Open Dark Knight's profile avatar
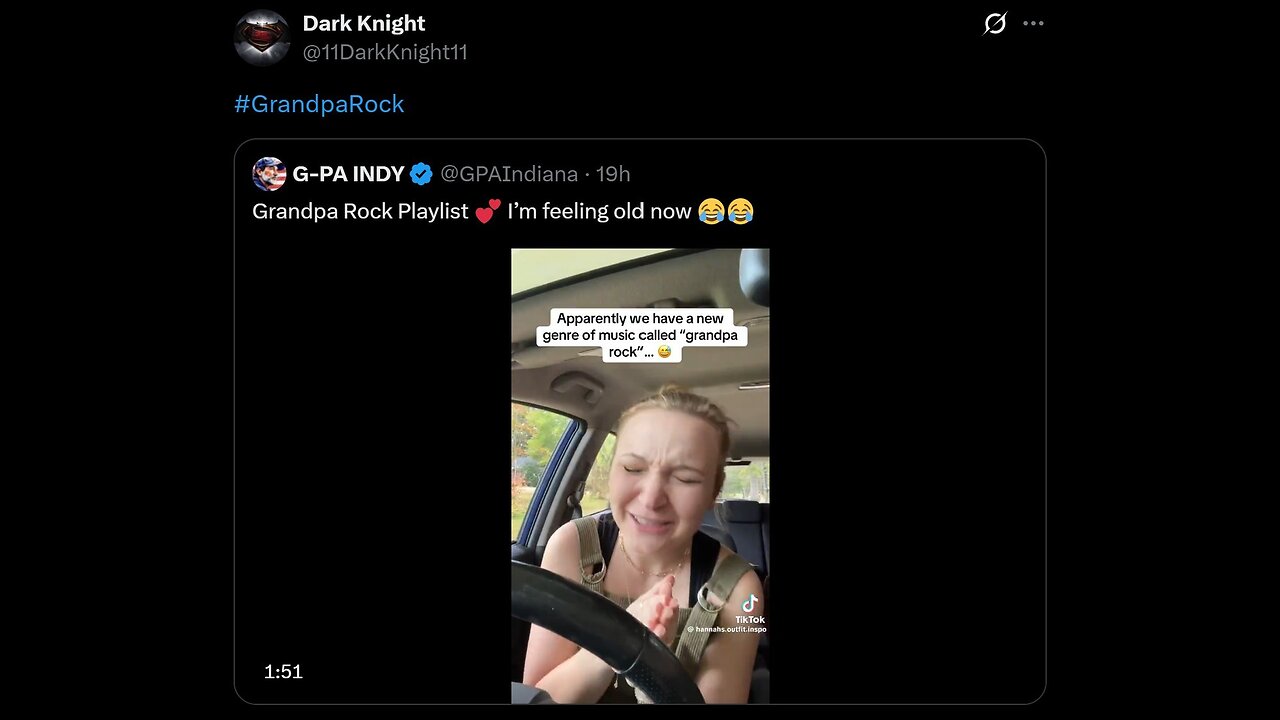1280x720 pixels. [262, 38]
